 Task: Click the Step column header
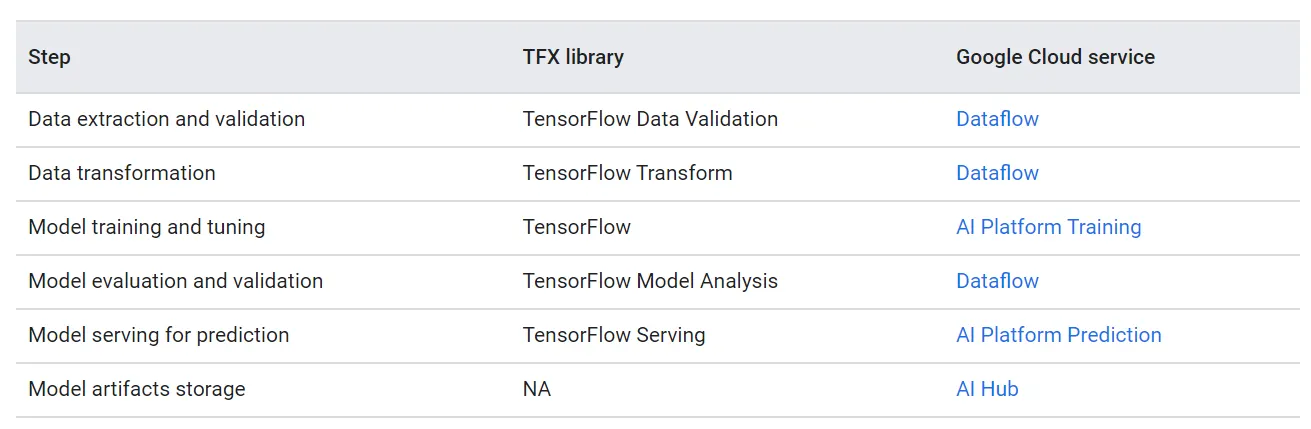click(x=49, y=57)
